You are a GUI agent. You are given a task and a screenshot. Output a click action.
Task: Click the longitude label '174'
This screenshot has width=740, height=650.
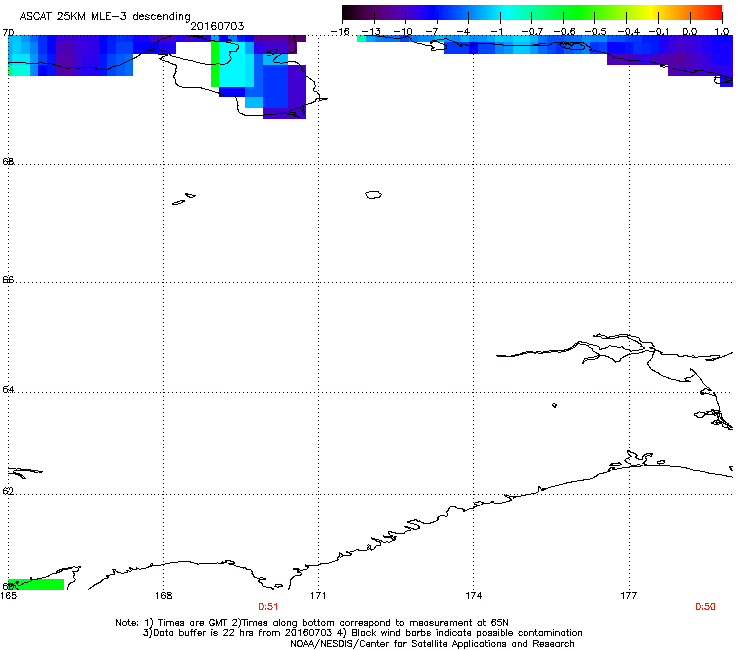click(473, 596)
